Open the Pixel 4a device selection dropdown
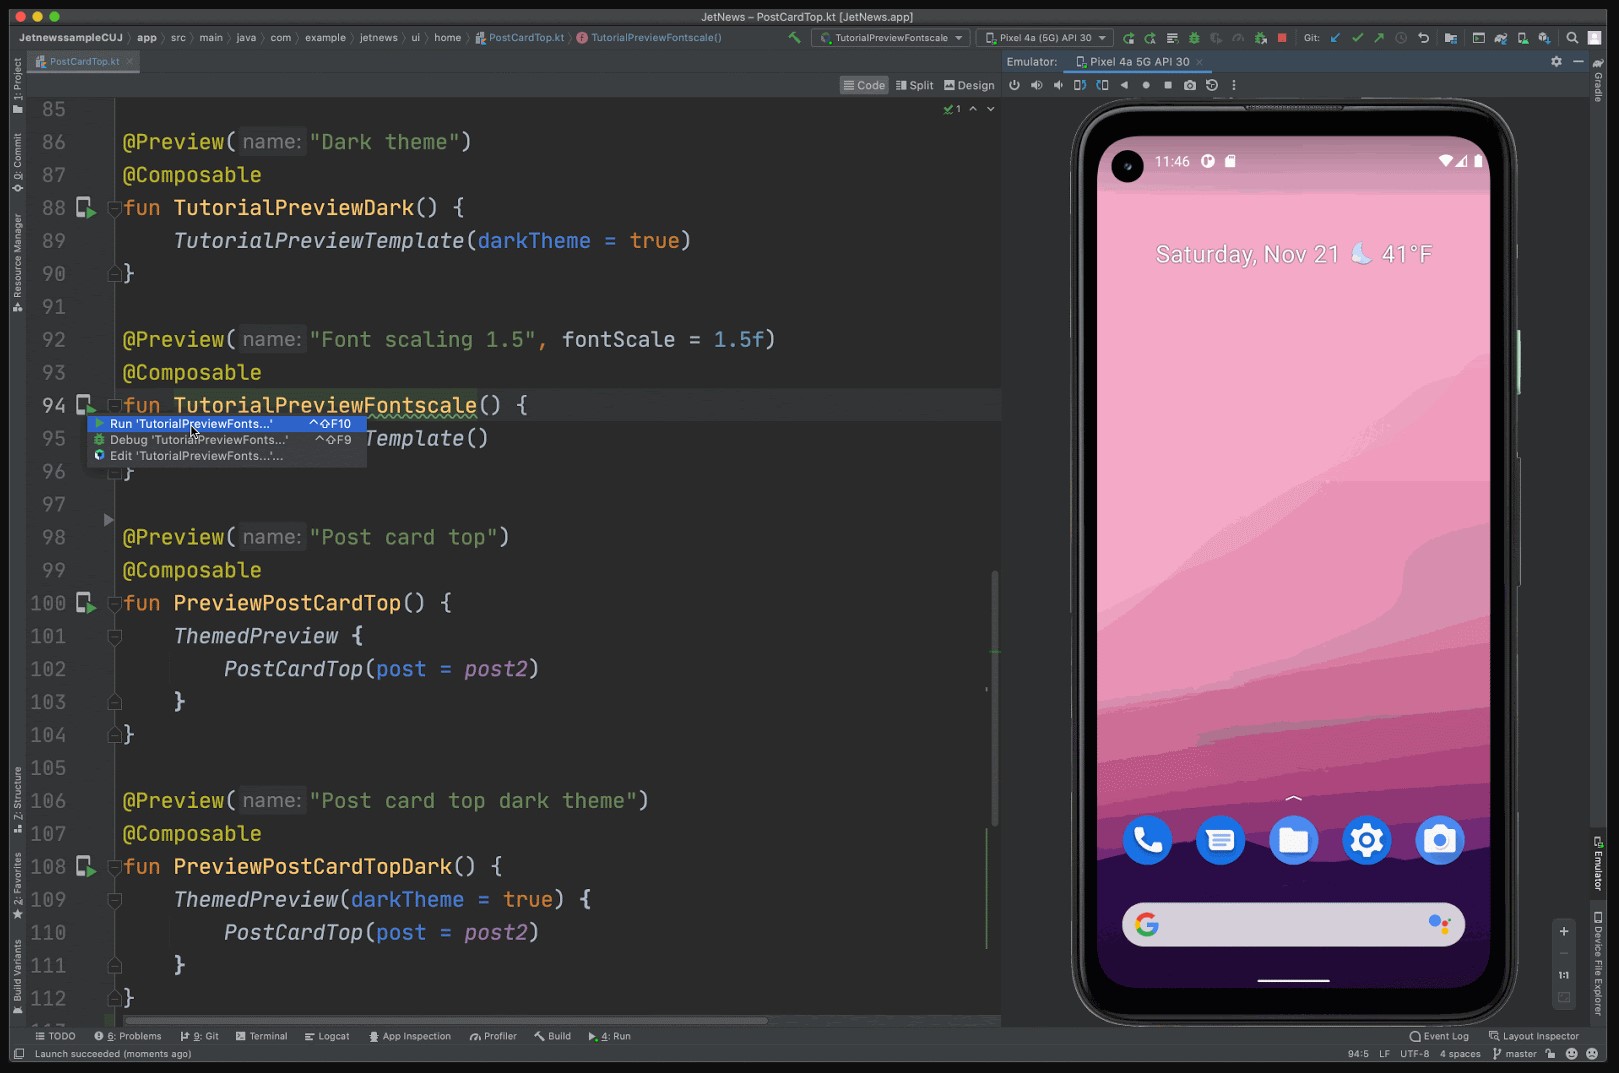The image size is (1619, 1073). point(1044,37)
